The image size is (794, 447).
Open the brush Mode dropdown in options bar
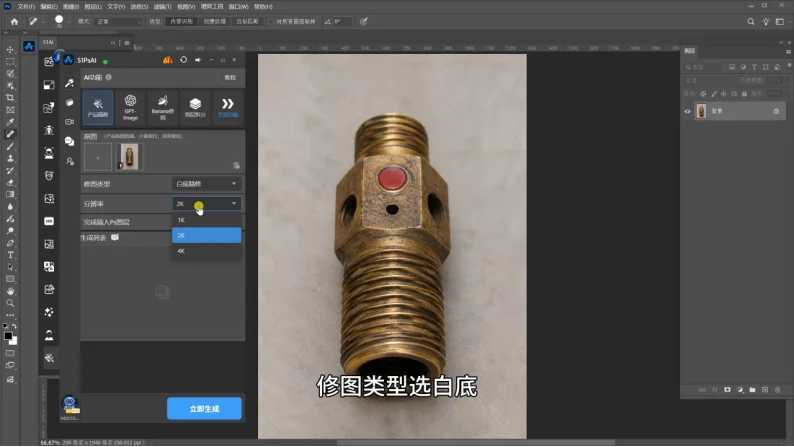119,22
